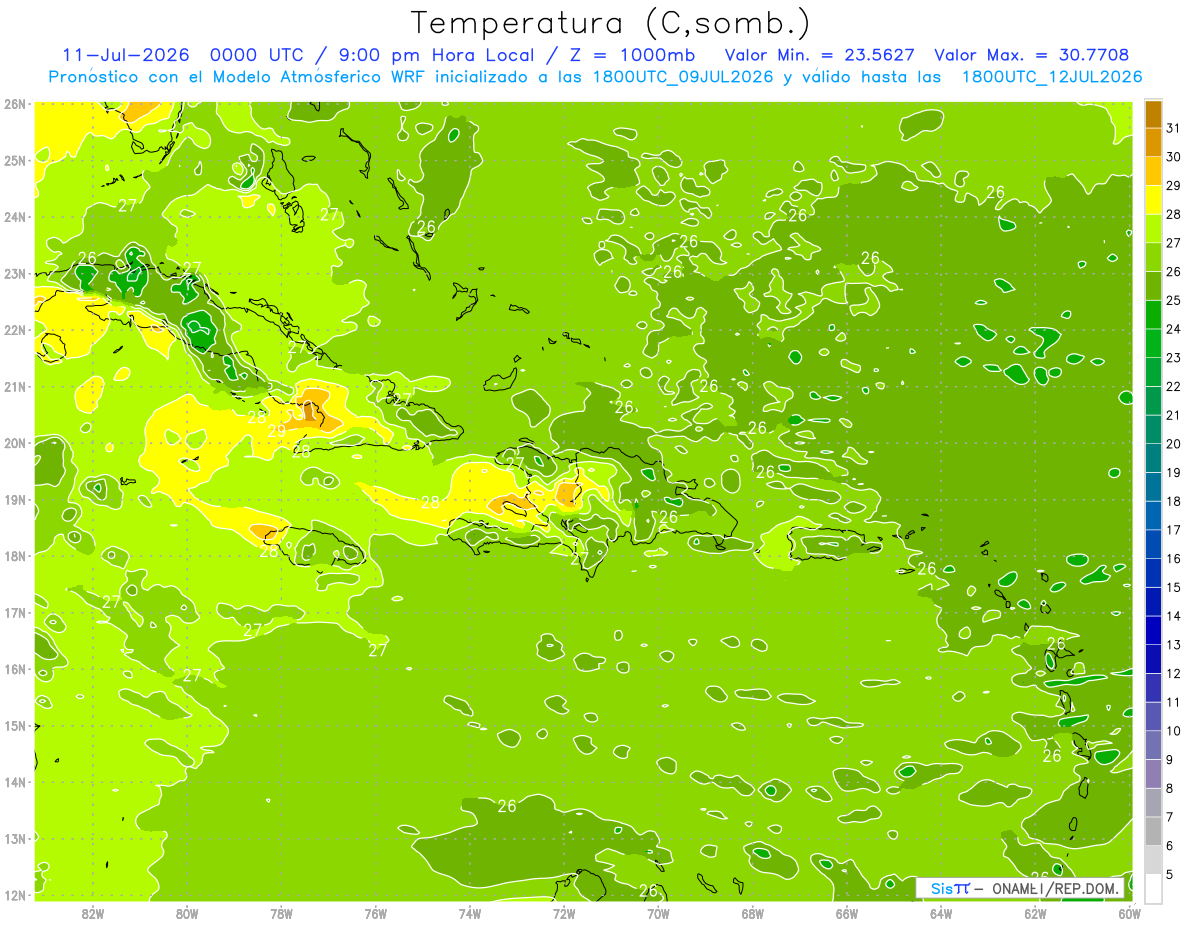Screen dimensions: 1200x927
Task: Click the '22N' latitude axis label
Action: pos(15,330)
